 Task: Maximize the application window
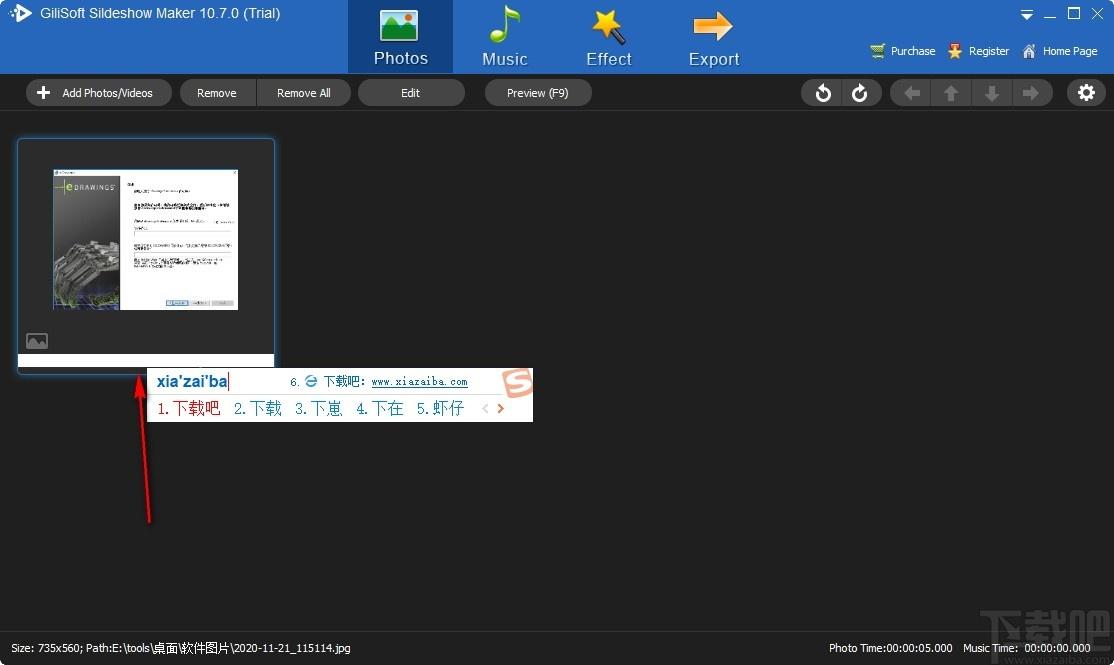tap(1074, 13)
